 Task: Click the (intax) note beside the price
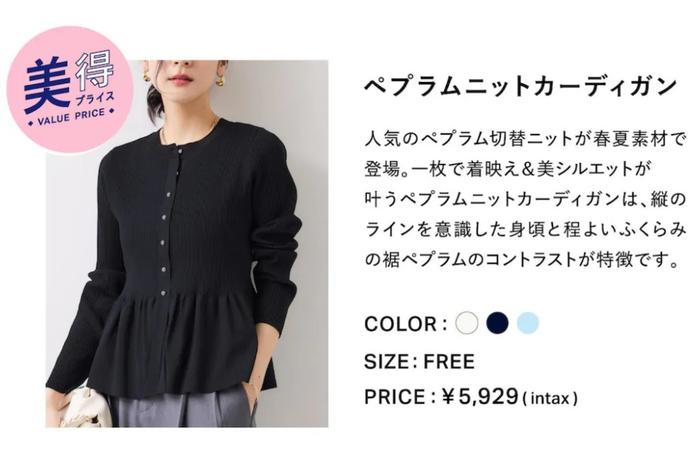(550, 398)
